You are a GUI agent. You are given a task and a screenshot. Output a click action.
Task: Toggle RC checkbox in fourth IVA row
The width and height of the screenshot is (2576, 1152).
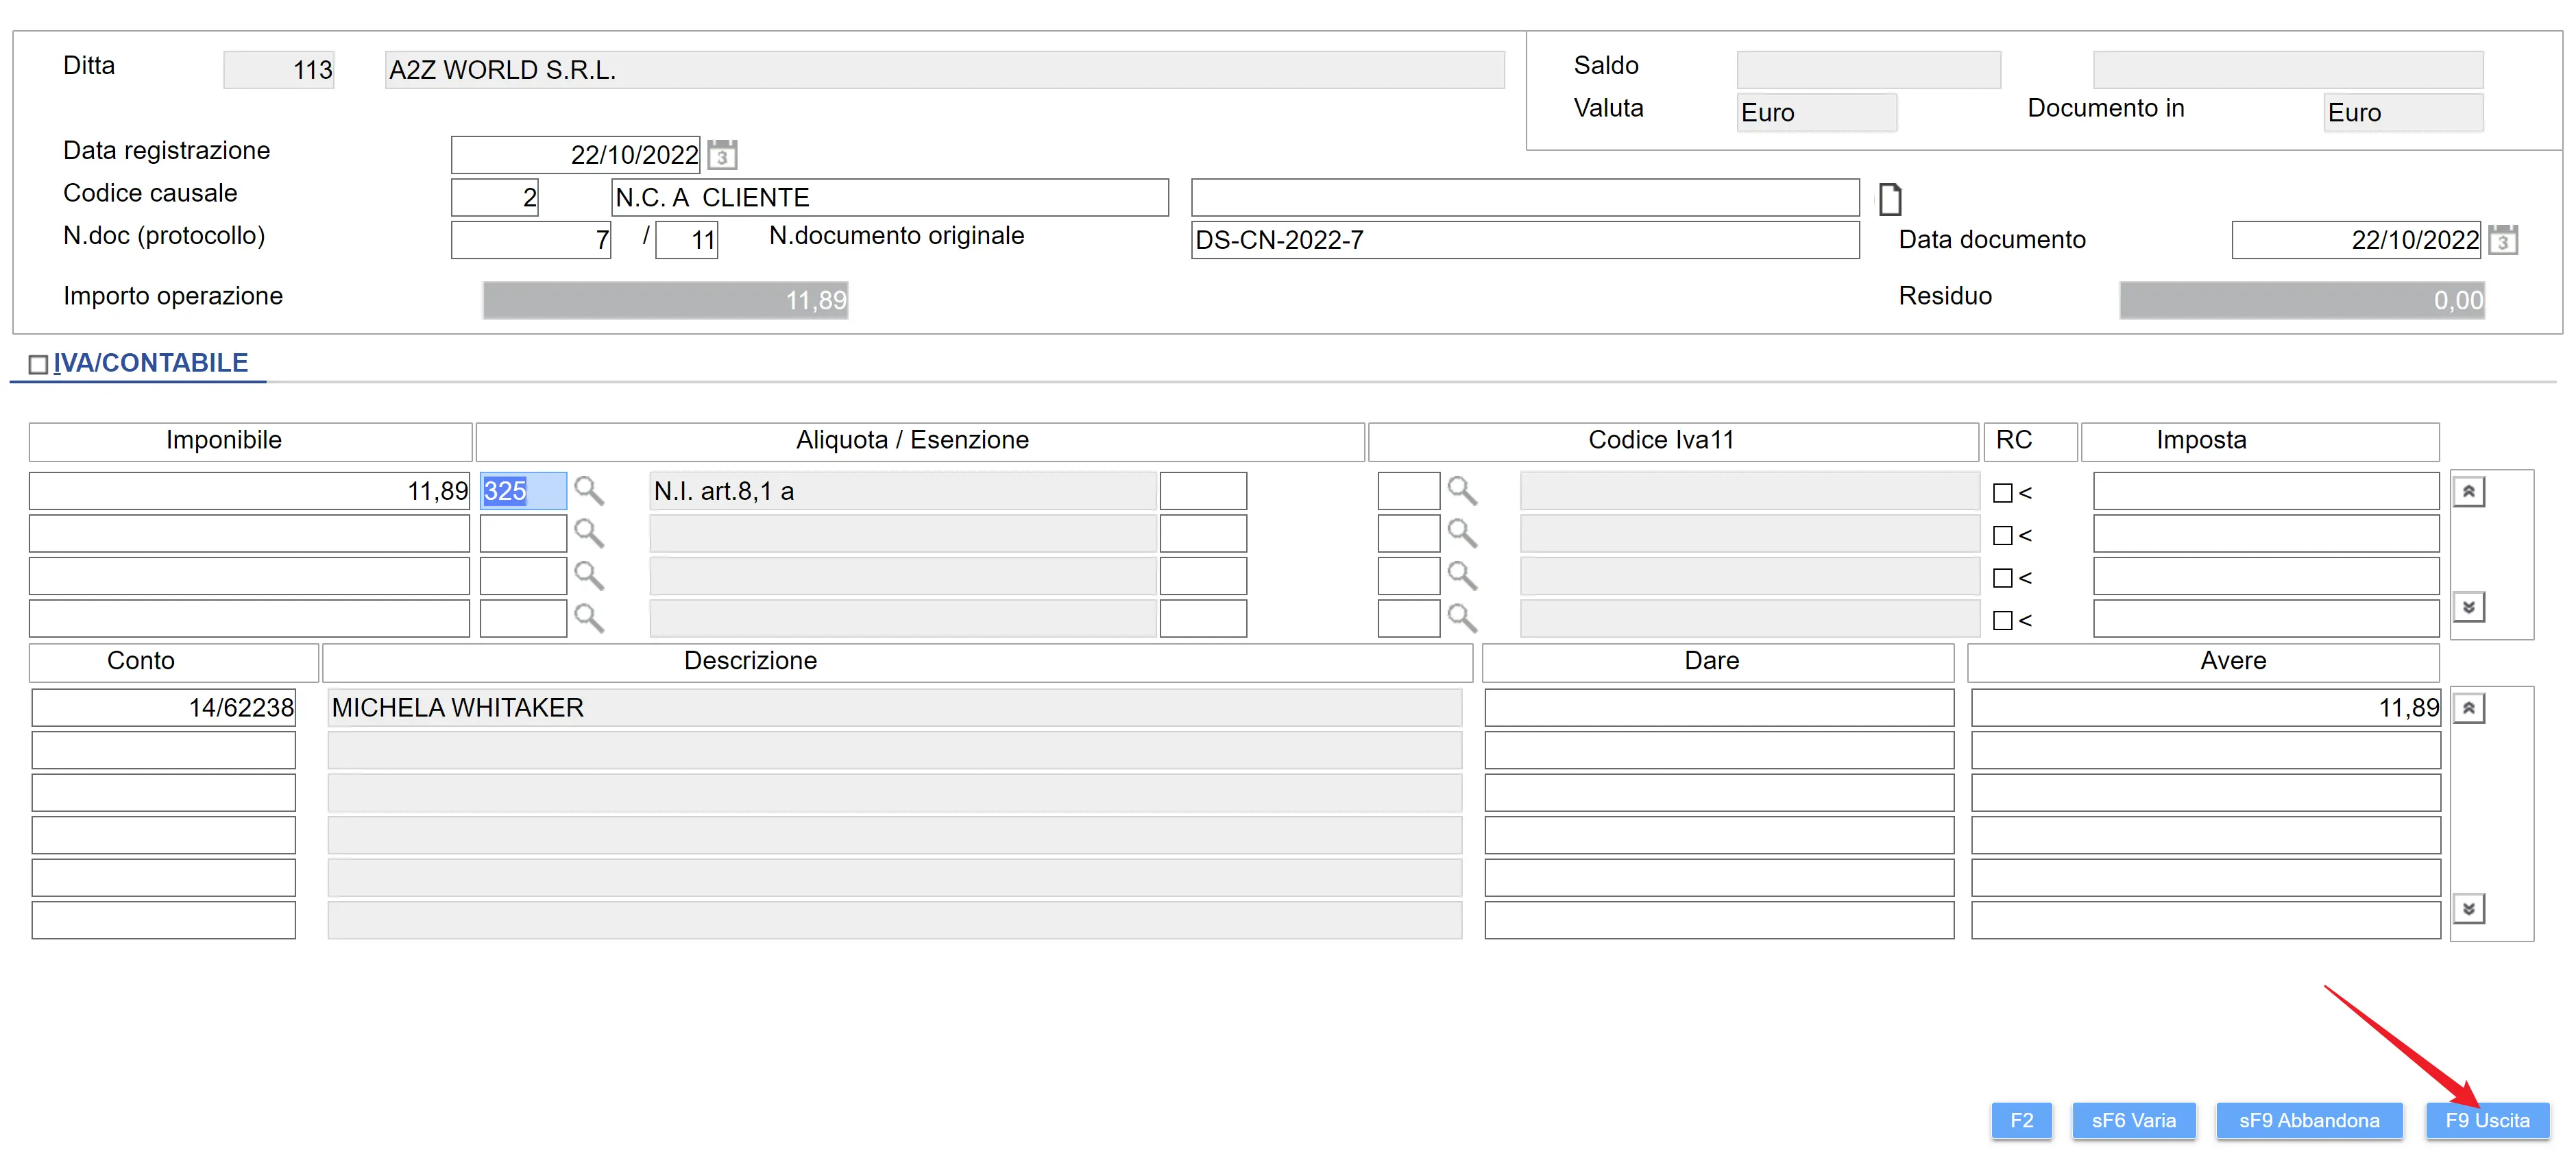click(2002, 621)
